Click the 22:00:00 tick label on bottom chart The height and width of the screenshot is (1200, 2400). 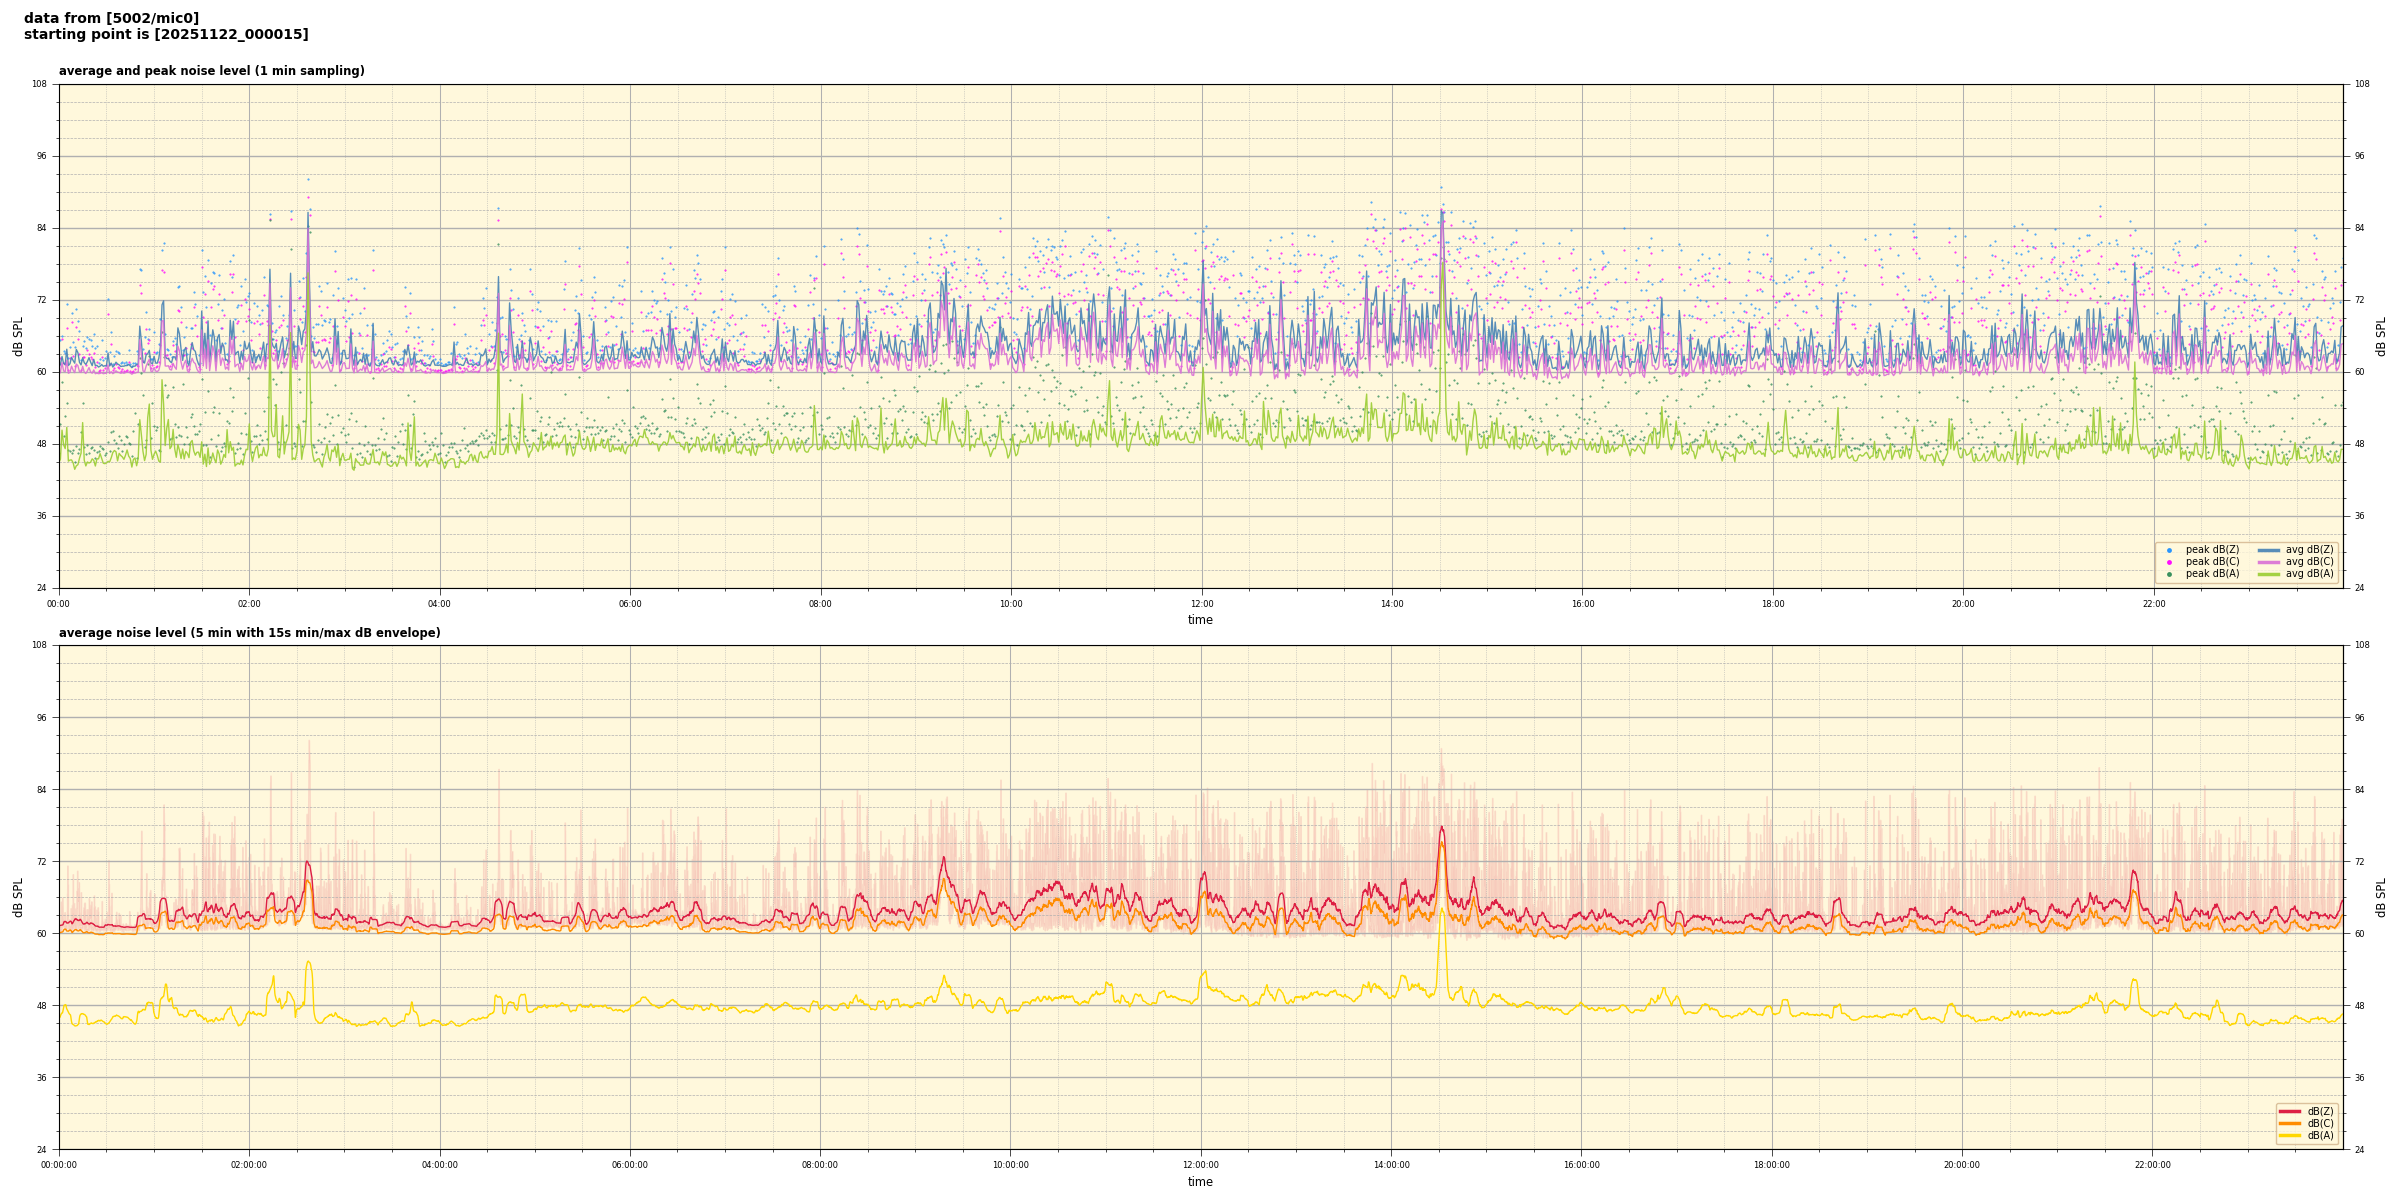point(2153,1165)
